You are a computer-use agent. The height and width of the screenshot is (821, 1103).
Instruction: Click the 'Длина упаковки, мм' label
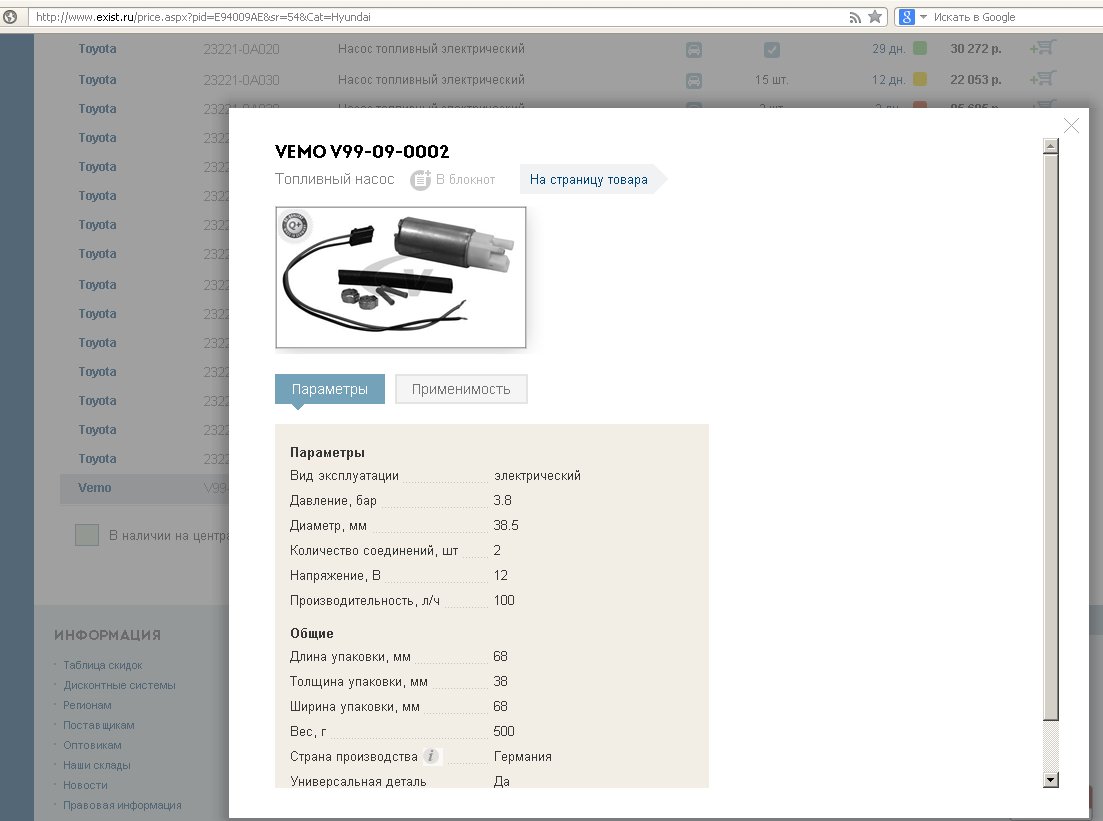point(350,657)
